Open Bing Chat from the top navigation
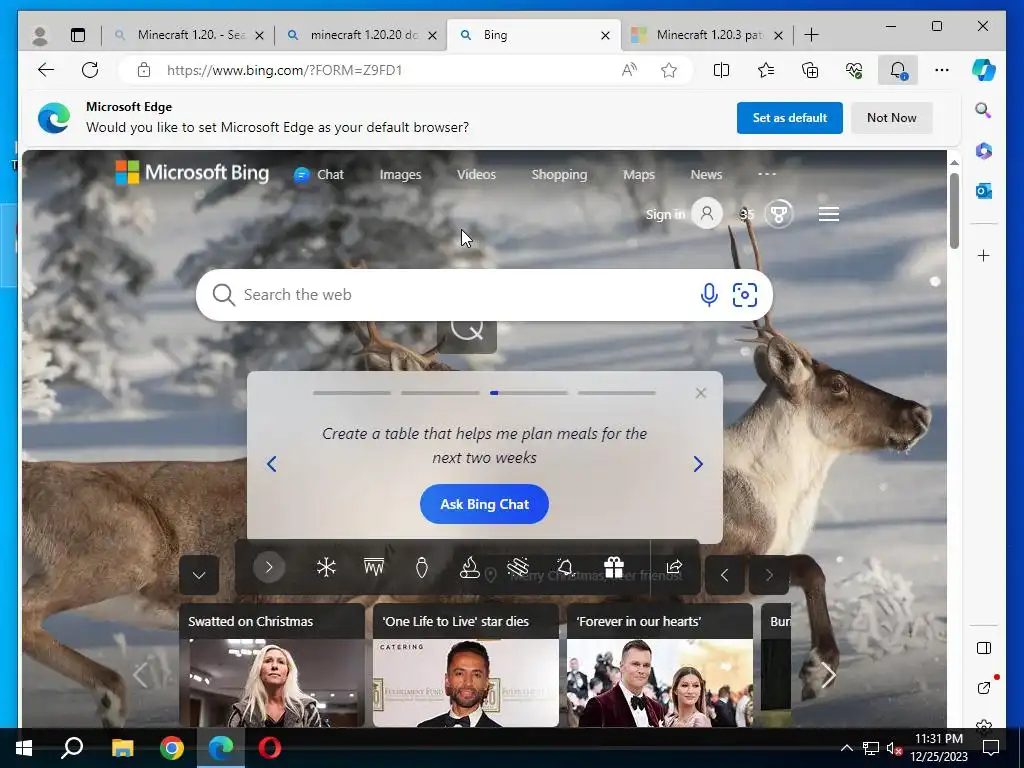The width and height of the screenshot is (1024, 768). point(319,174)
